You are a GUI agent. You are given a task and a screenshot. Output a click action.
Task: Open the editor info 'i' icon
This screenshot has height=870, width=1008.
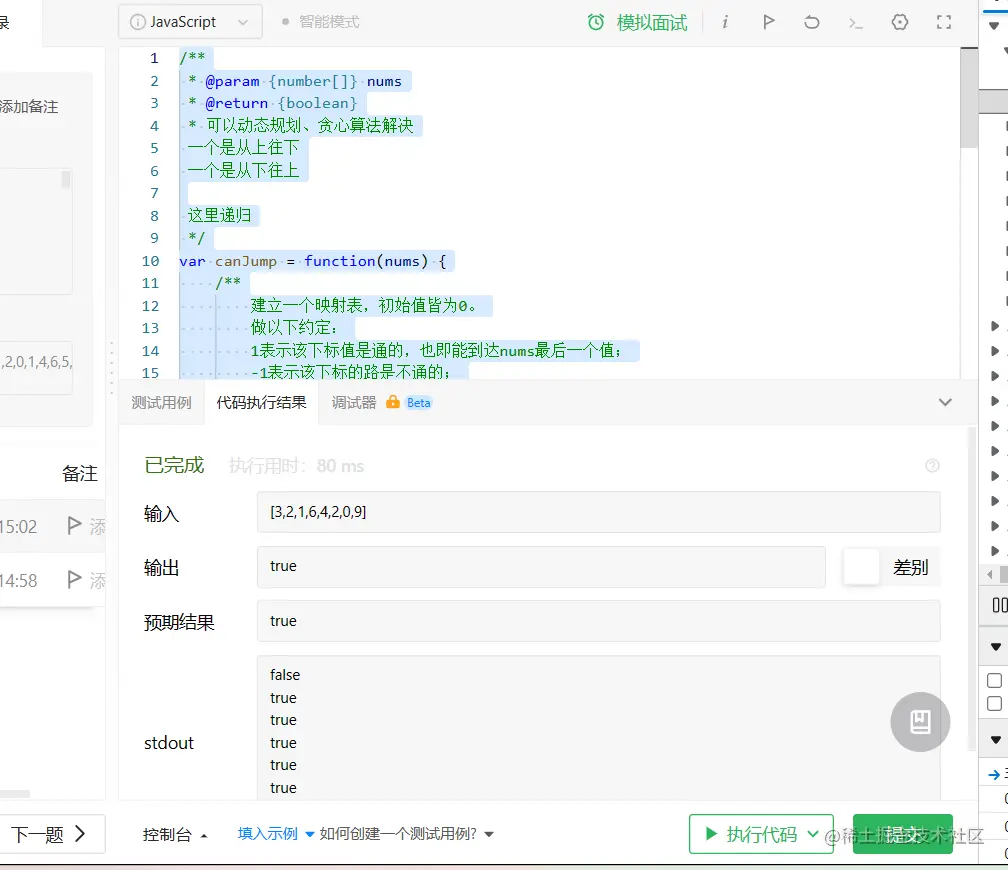coord(724,23)
